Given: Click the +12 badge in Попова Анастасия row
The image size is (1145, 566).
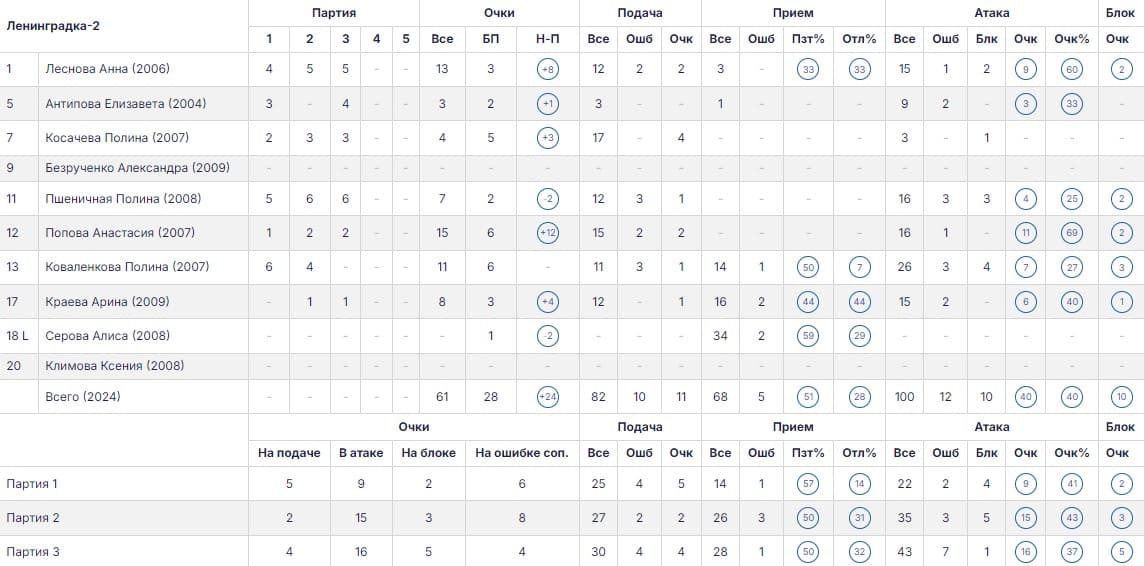Looking at the screenshot, I should pyautogui.click(x=548, y=233).
